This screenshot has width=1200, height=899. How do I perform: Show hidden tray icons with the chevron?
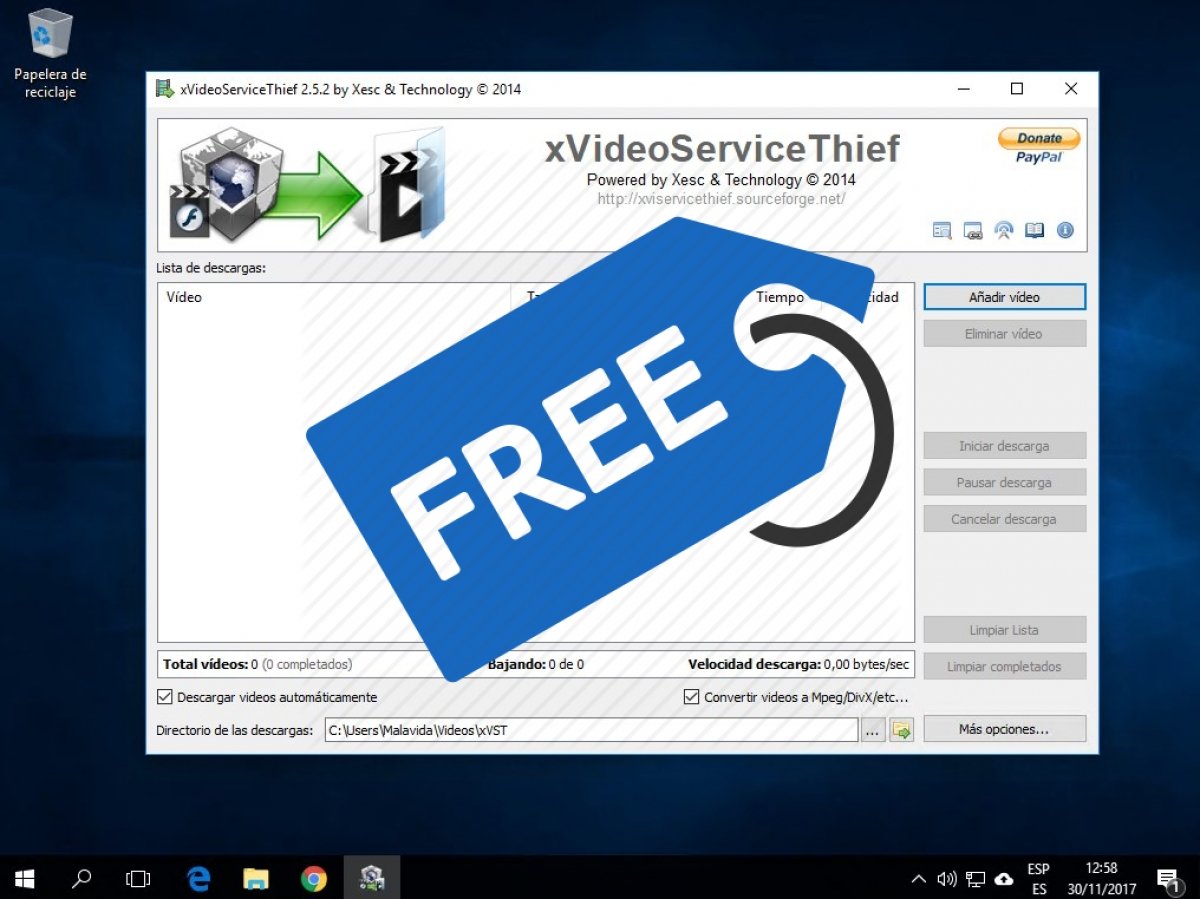(x=918, y=879)
